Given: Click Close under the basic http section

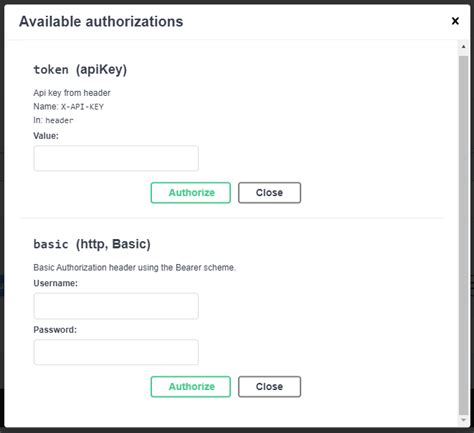Looking at the screenshot, I should [x=269, y=387].
